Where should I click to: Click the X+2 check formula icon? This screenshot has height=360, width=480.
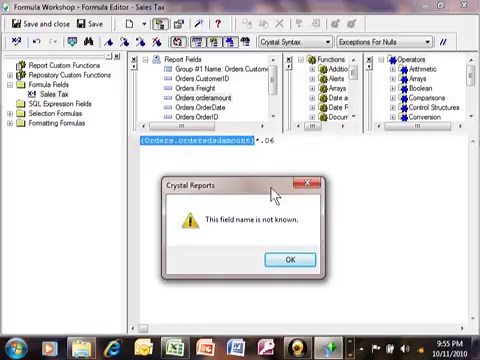pyautogui.click(x=16, y=41)
